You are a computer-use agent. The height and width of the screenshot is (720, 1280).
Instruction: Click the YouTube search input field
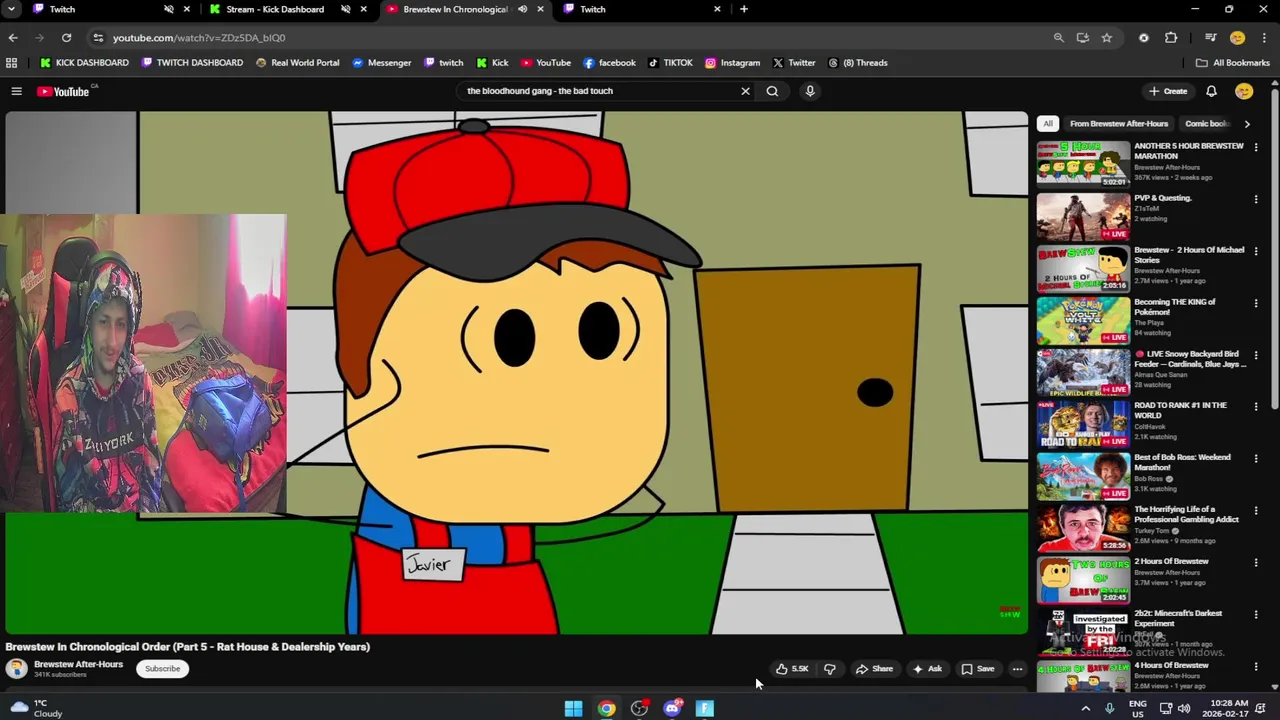[x=600, y=91]
